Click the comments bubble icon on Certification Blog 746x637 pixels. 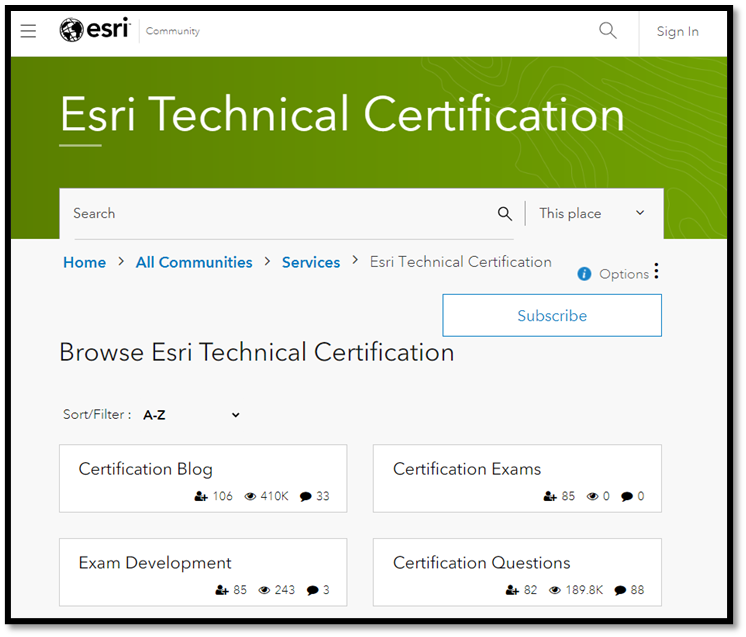point(305,497)
